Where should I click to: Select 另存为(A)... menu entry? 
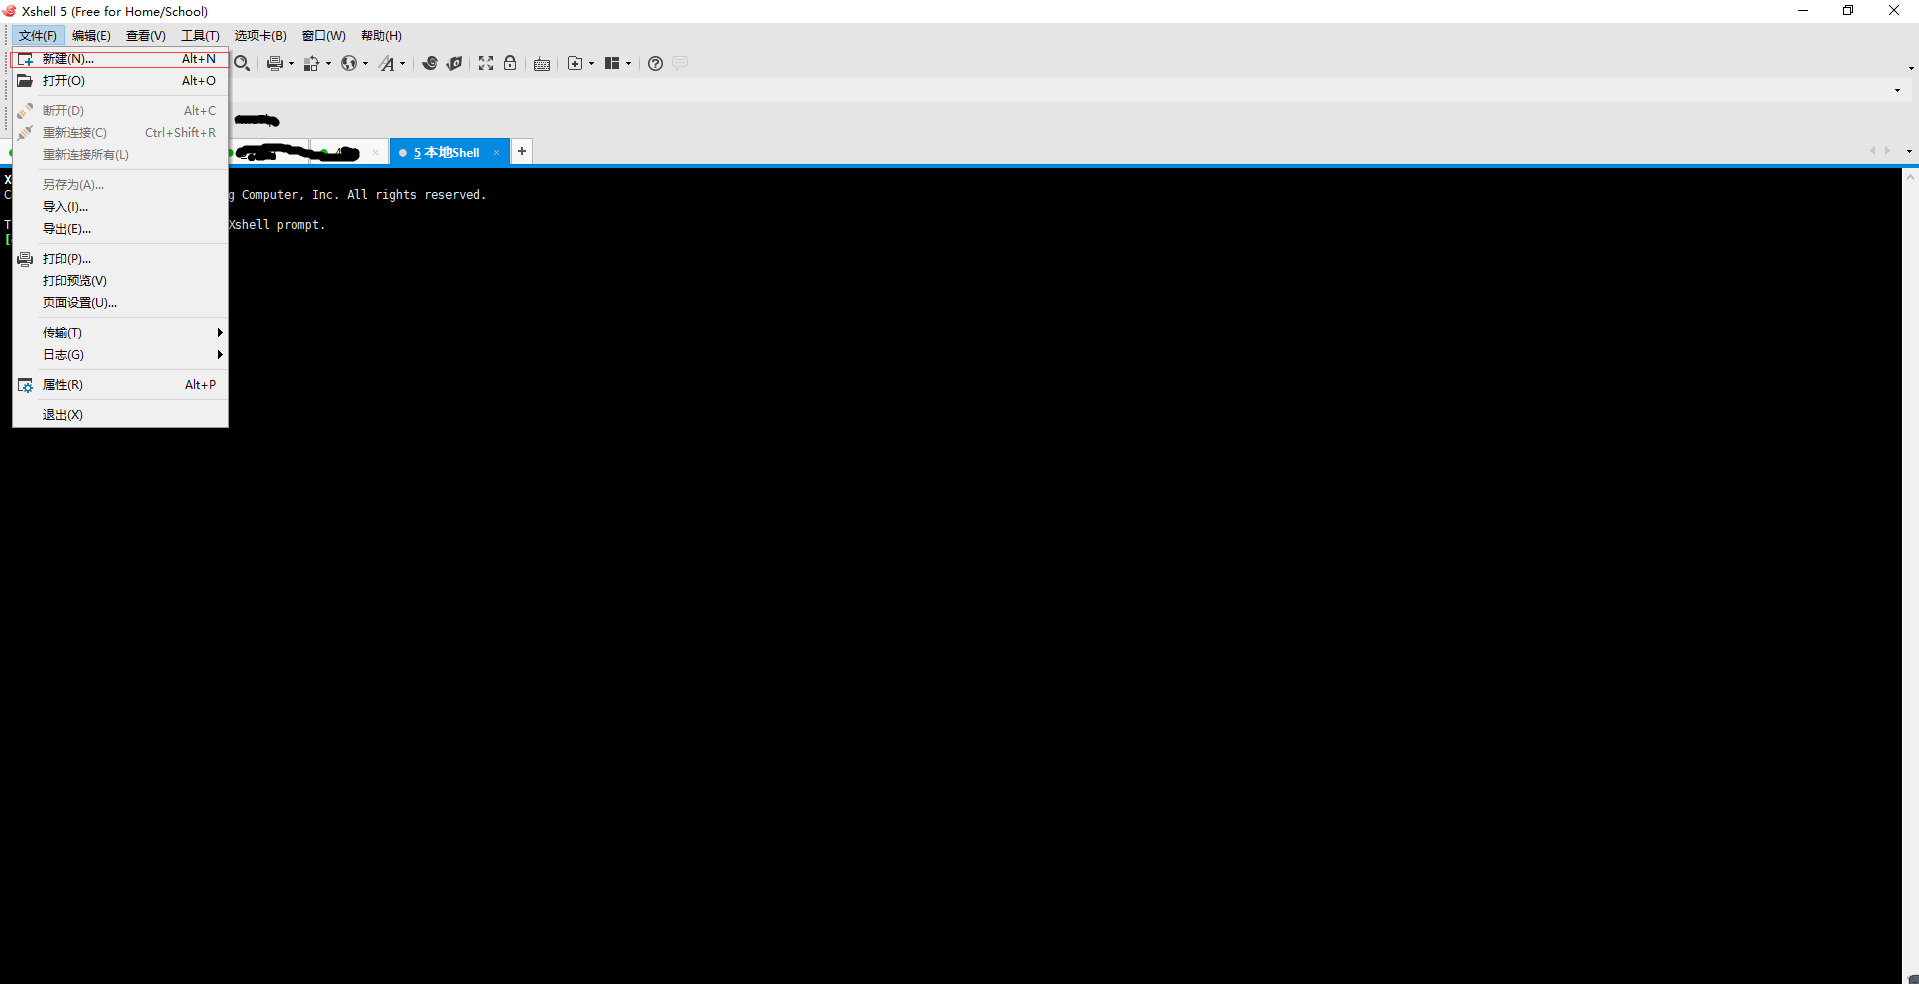120,185
